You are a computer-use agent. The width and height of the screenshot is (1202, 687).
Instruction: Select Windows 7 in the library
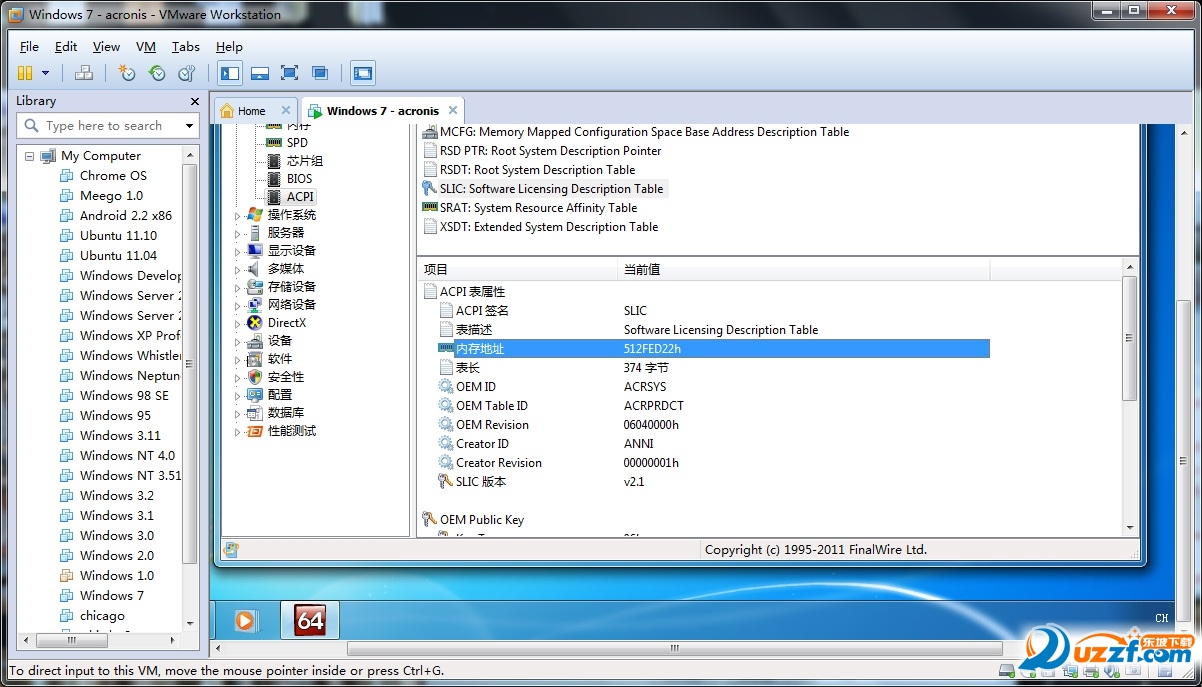(111, 595)
